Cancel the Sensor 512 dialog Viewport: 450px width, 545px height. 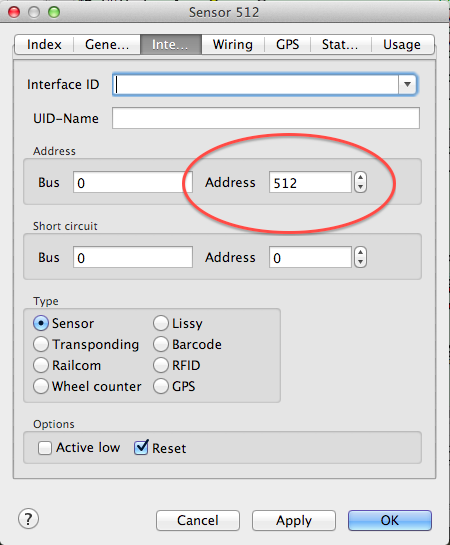198,520
